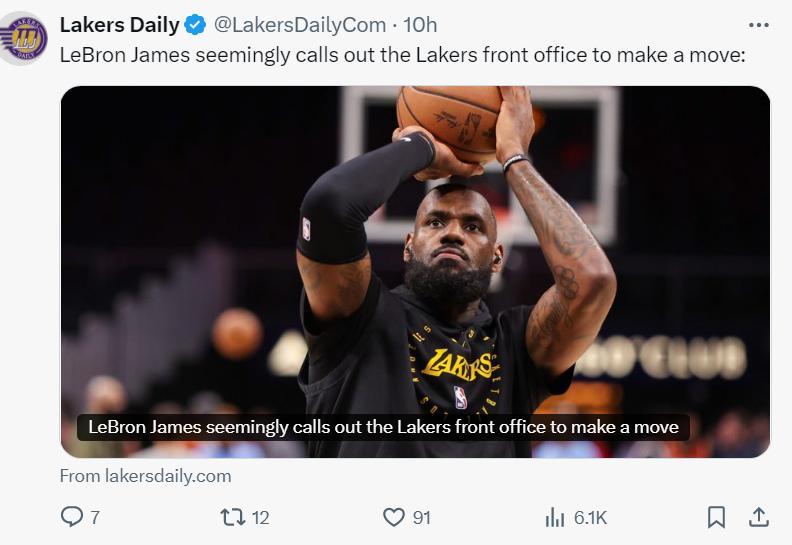Click the reply count of 7
The width and height of the screenshot is (792, 545).
pyautogui.click(x=95, y=517)
